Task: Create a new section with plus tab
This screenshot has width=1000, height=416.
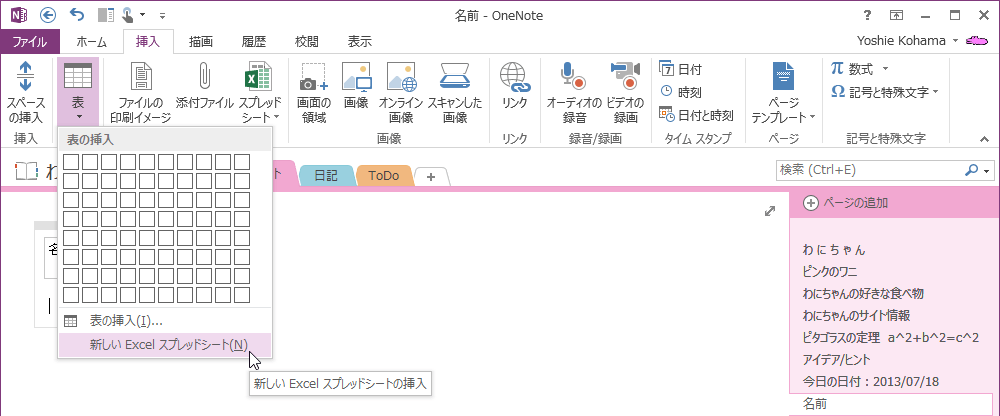Action: click(x=431, y=177)
